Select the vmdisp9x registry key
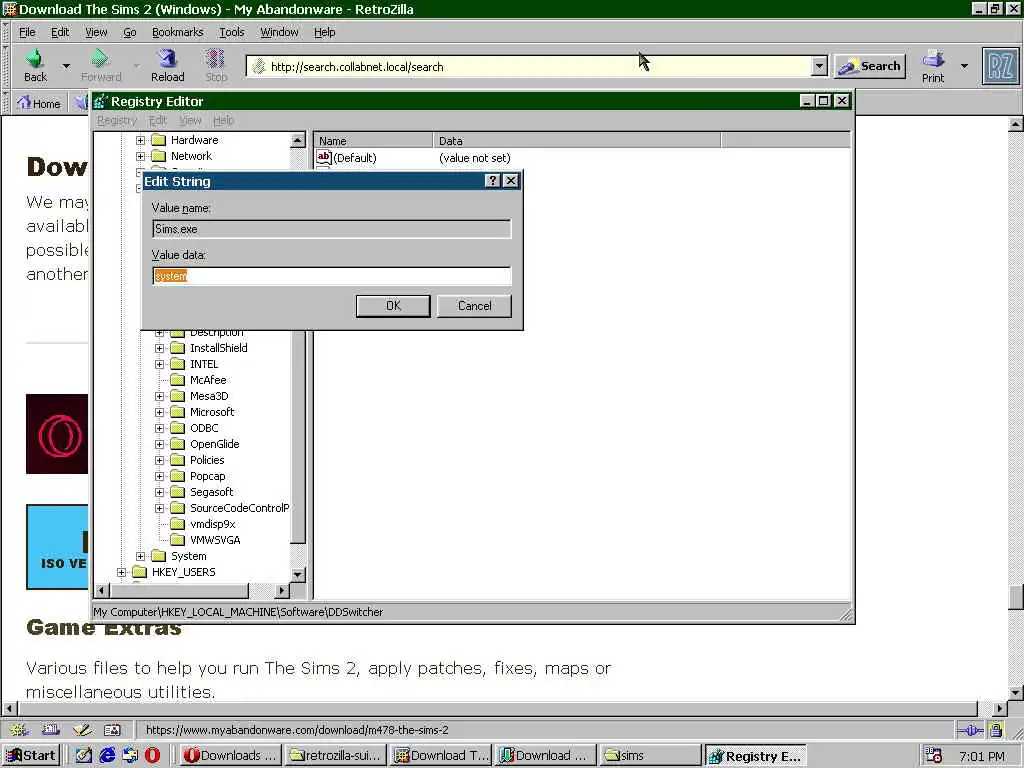Image resolution: width=1024 pixels, height=768 pixels. [x=212, y=524]
